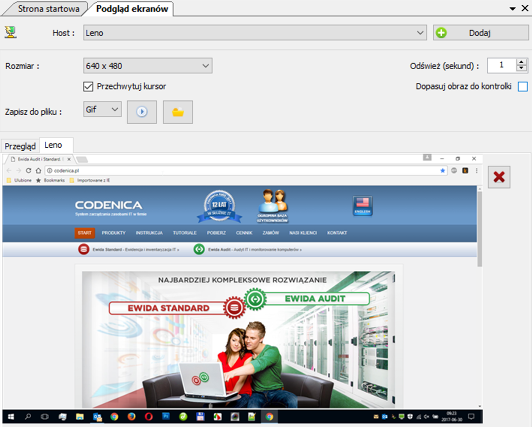Click the green plus Dodaj icon
The width and height of the screenshot is (532, 427).
point(441,33)
